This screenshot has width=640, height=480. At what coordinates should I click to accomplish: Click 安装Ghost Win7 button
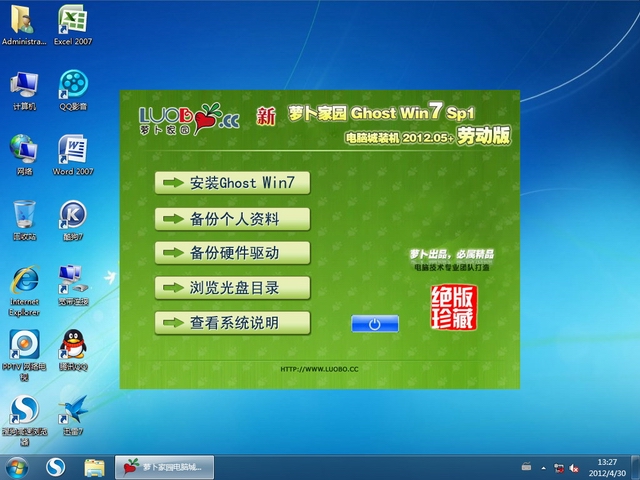(x=232, y=183)
